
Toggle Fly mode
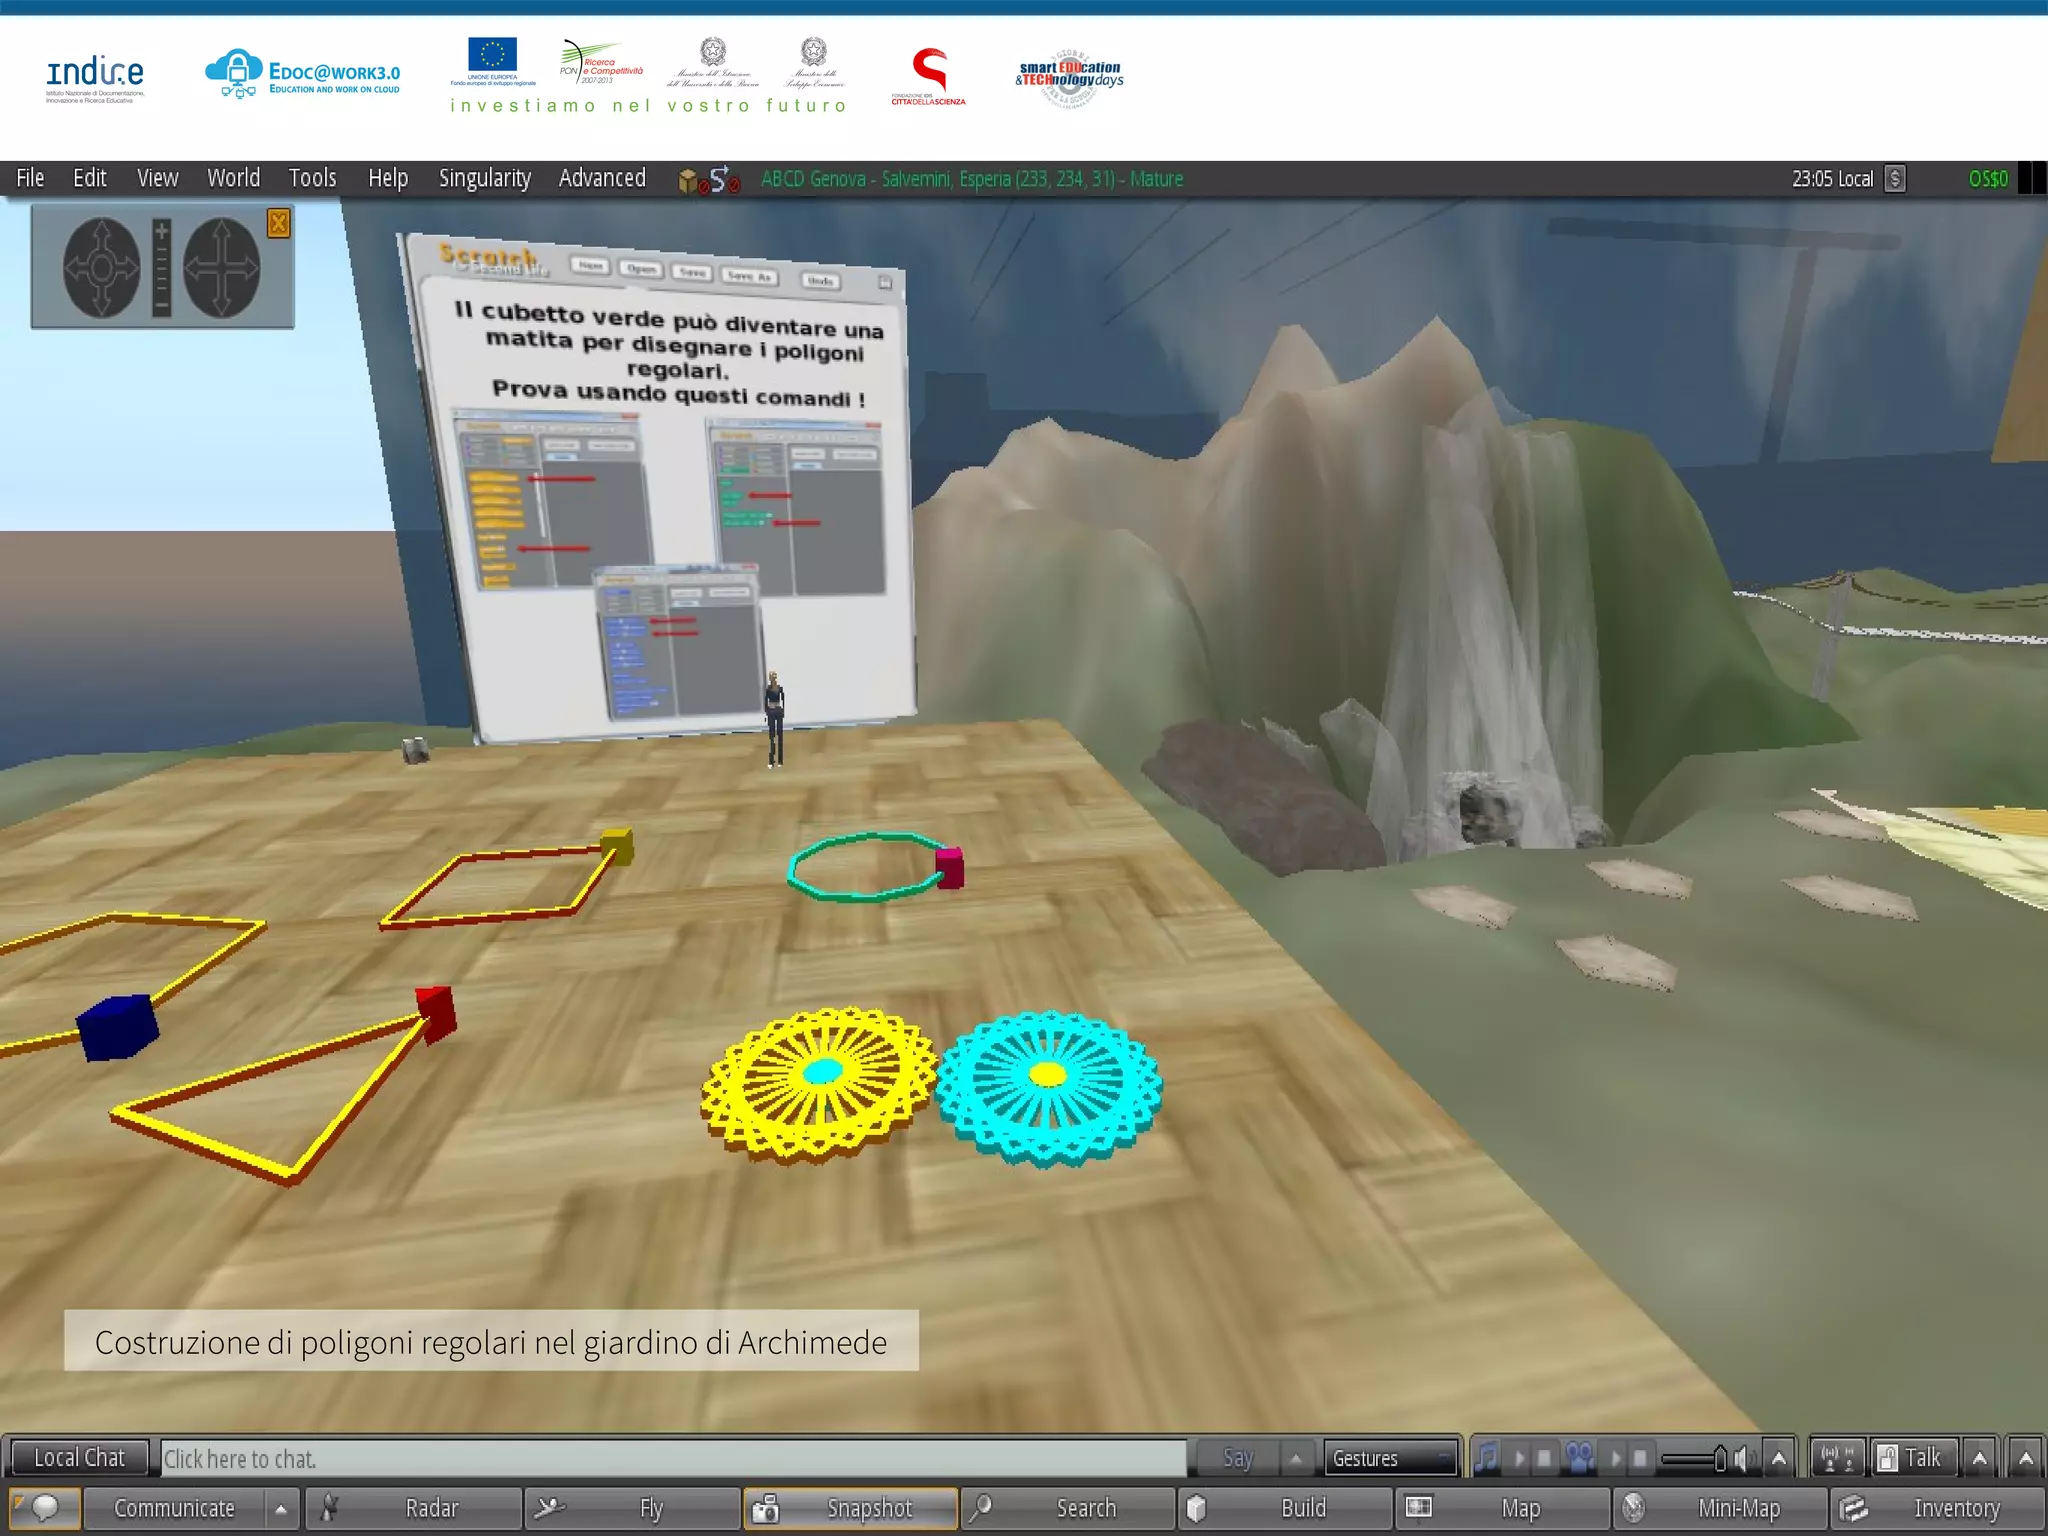(x=631, y=1508)
